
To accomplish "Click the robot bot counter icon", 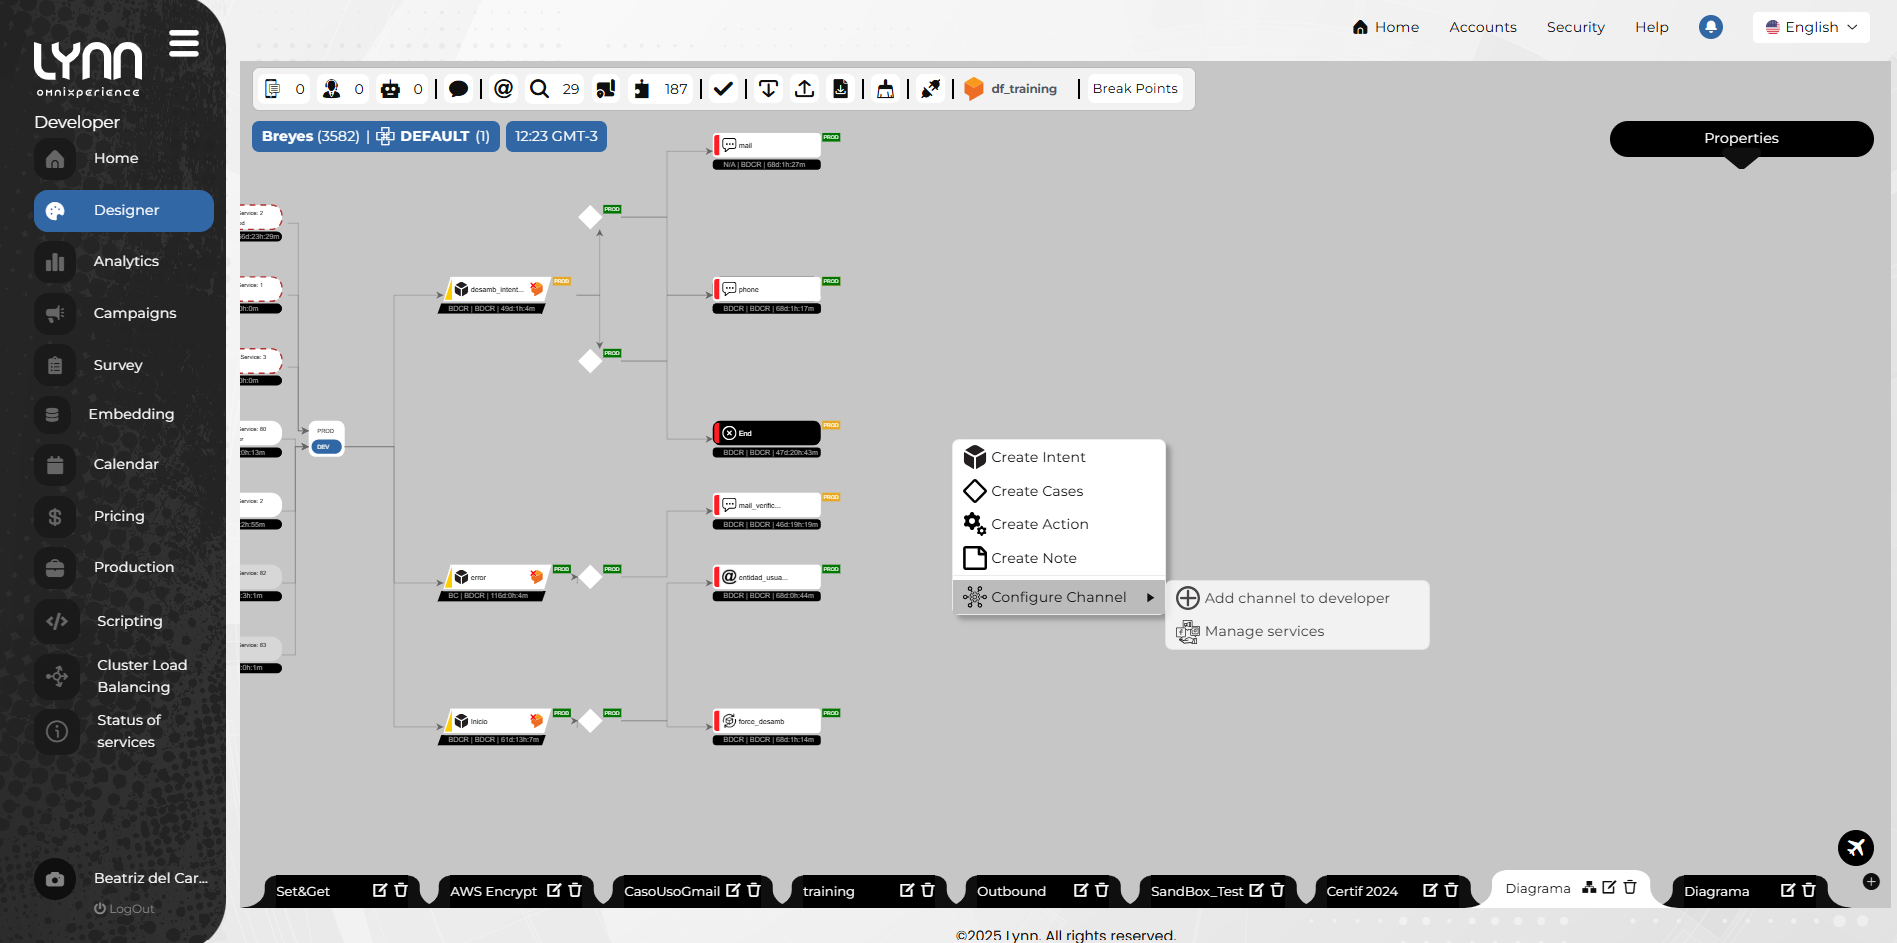I will tap(391, 89).
